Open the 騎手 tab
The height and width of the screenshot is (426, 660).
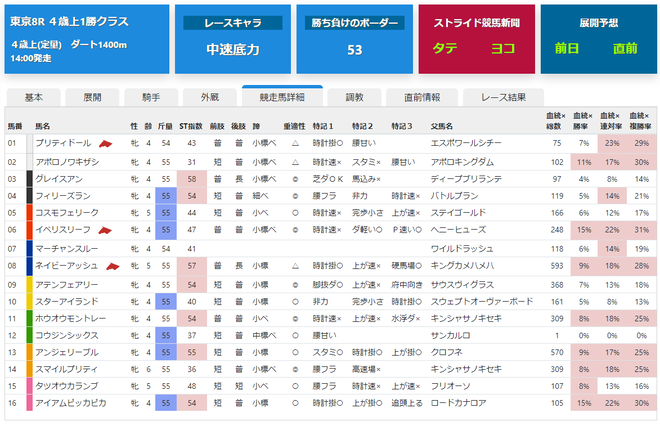151,97
